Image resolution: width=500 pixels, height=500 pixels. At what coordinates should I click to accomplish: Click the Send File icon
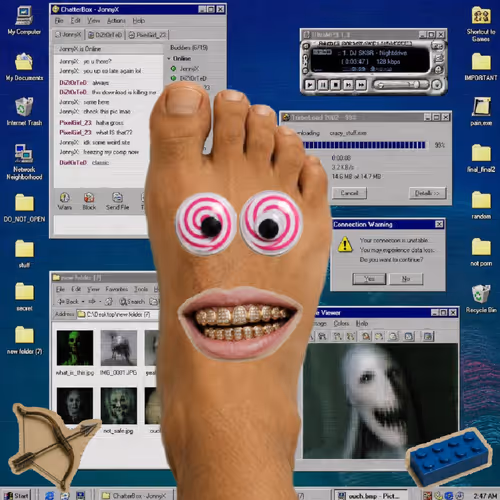(117, 201)
